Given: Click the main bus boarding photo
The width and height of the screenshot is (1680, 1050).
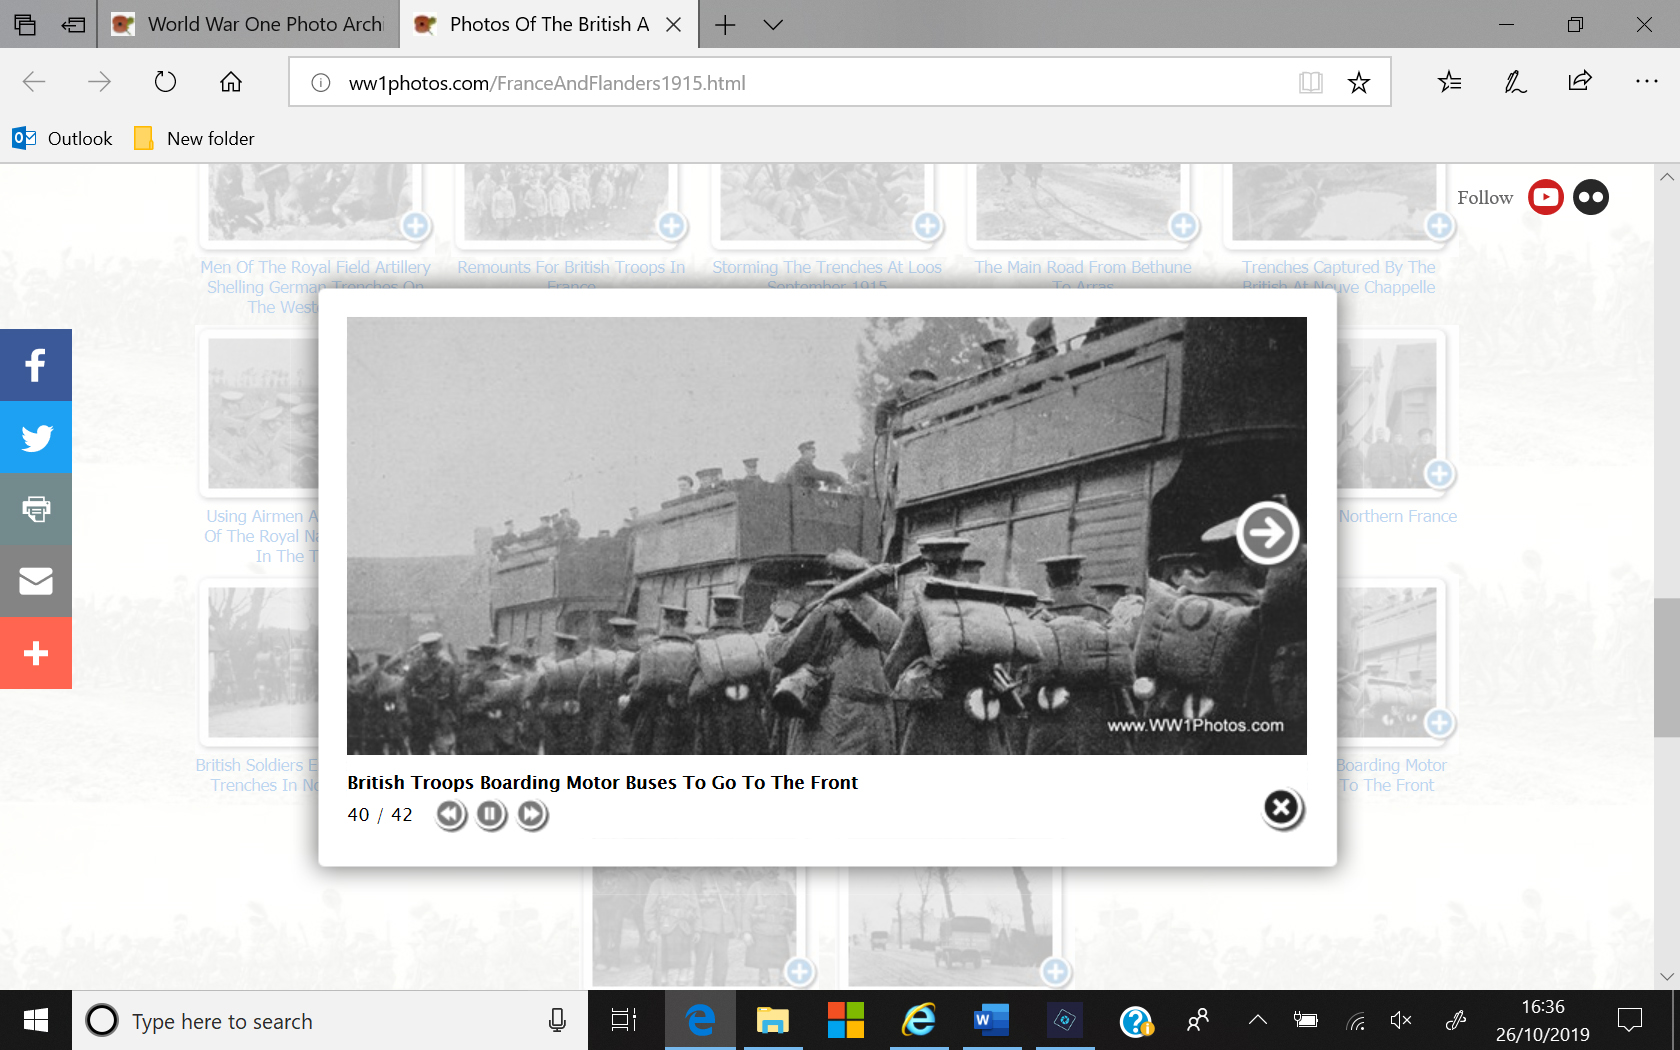Looking at the screenshot, I should pyautogui.click(x=826, y=536).
